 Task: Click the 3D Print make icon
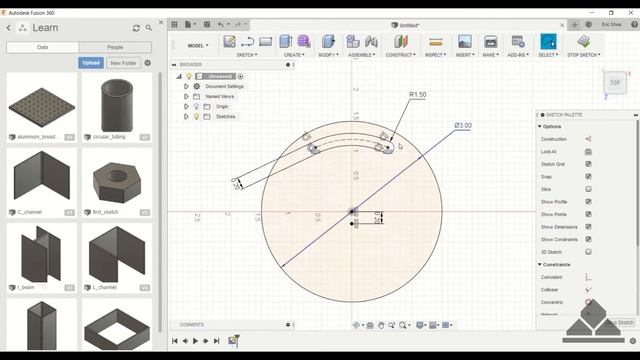tap(490, 42)
